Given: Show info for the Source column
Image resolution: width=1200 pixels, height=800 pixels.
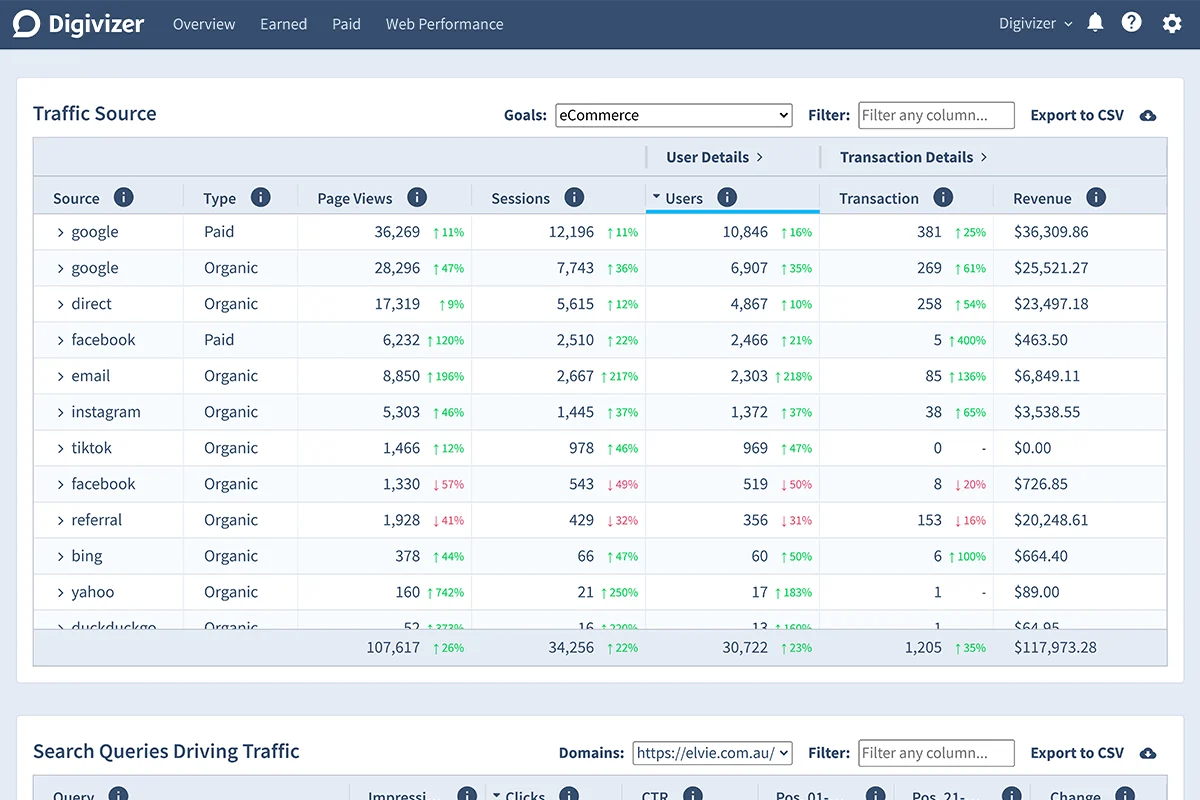Looking at the screenshot, I should [124, 197].
